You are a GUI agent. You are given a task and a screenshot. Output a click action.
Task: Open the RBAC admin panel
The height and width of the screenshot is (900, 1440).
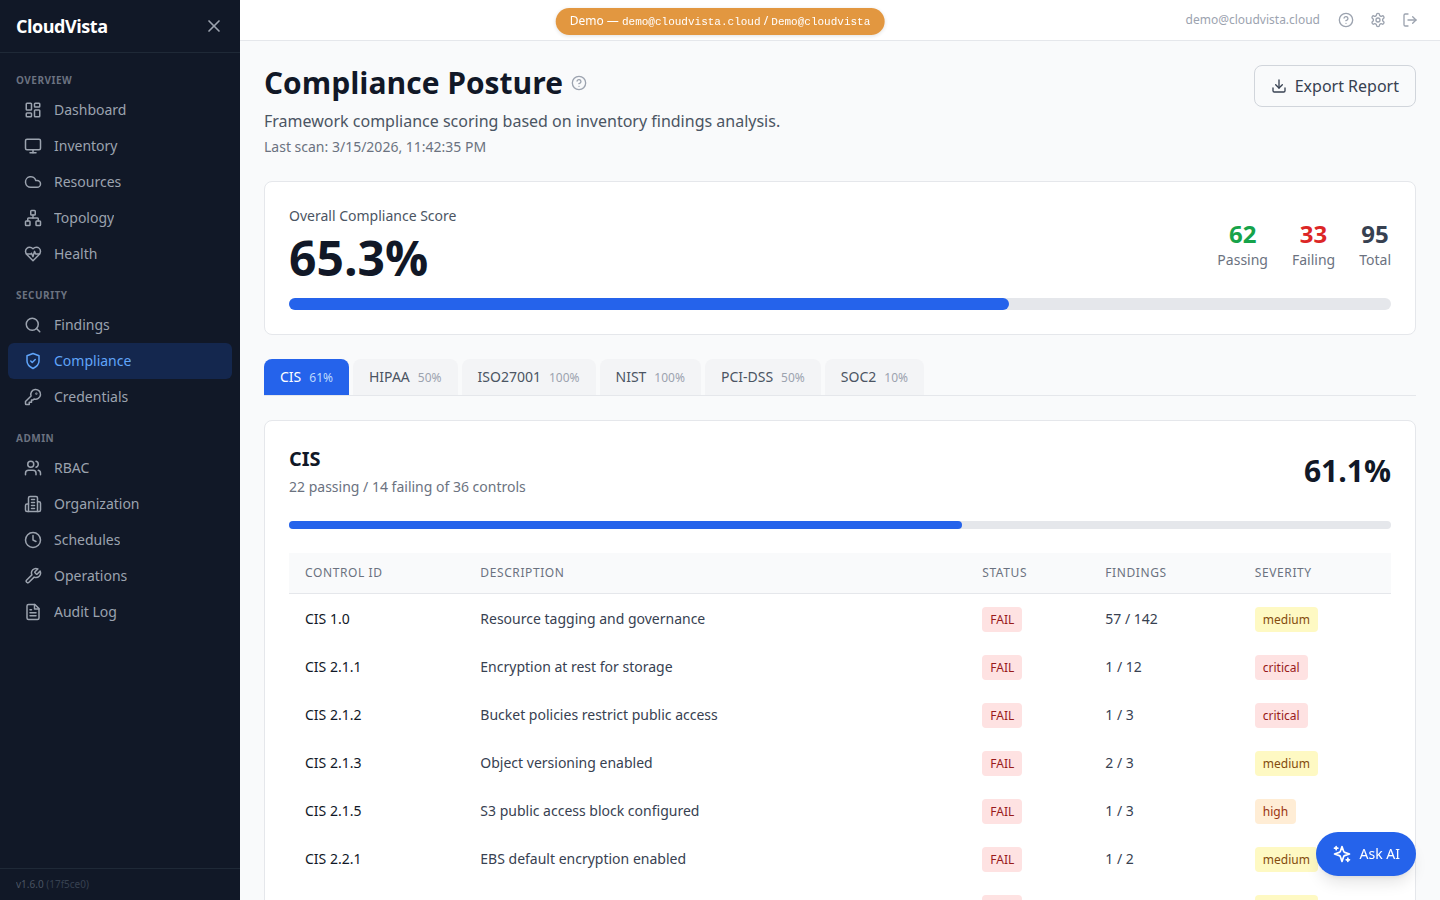pyautogui.click(x=70, y=467)
